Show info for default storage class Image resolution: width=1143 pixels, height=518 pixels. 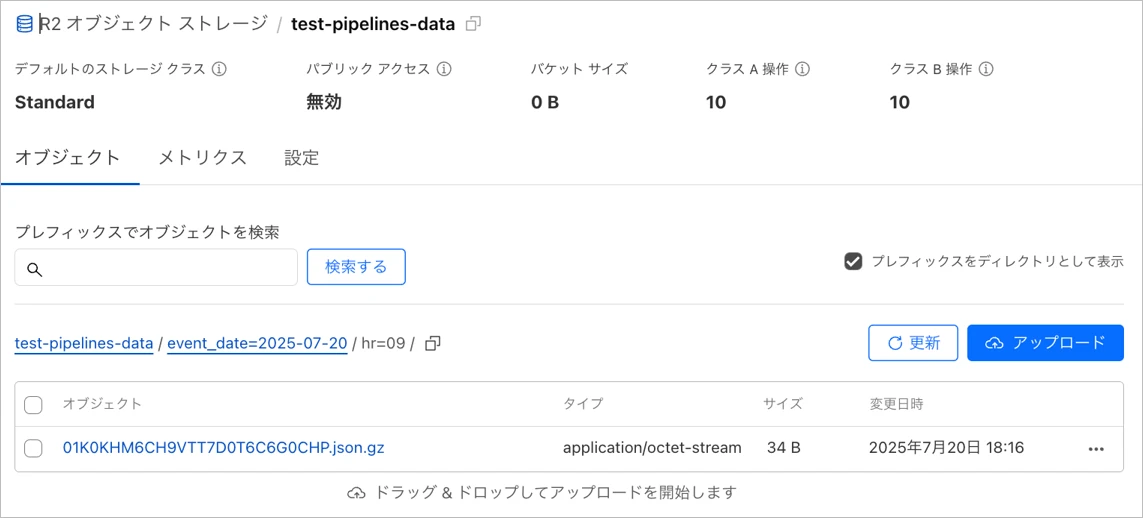point(219,69)
